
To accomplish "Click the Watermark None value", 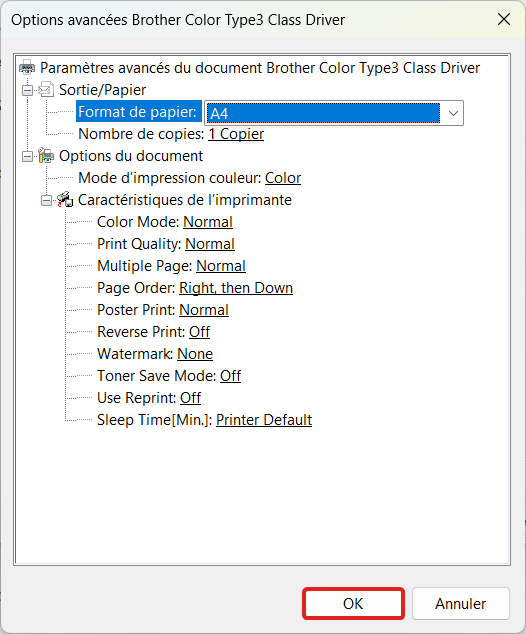I will click(195, 354).
